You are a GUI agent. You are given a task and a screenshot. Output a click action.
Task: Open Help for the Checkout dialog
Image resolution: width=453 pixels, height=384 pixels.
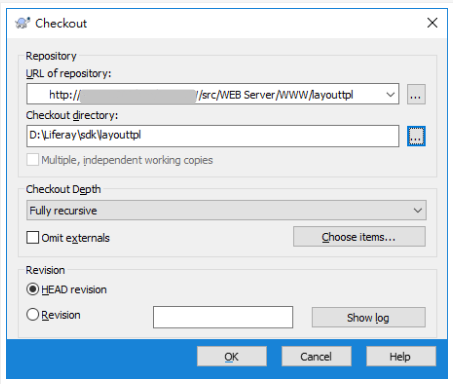[x=401, y=356]
